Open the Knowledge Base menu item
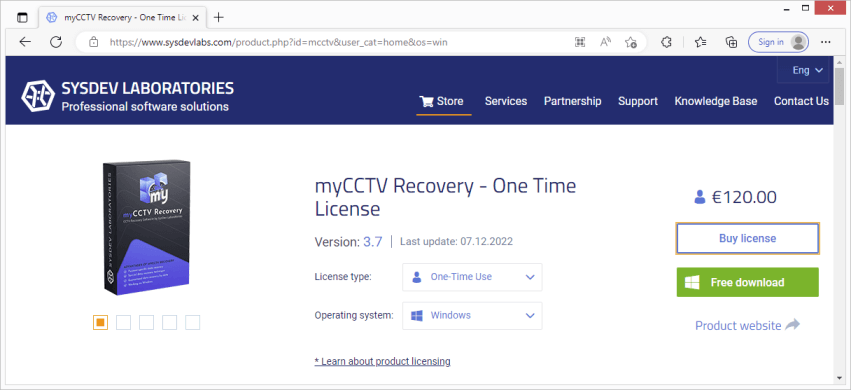This screenshot has height=390, width=851. click(715, 101)
